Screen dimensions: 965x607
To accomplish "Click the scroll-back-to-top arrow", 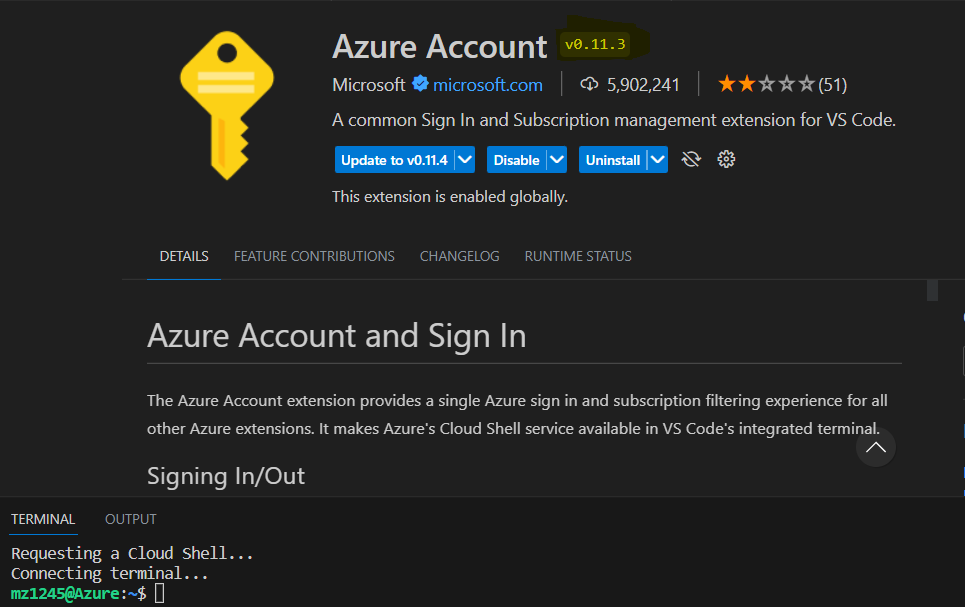I will [x=876, y=447].
